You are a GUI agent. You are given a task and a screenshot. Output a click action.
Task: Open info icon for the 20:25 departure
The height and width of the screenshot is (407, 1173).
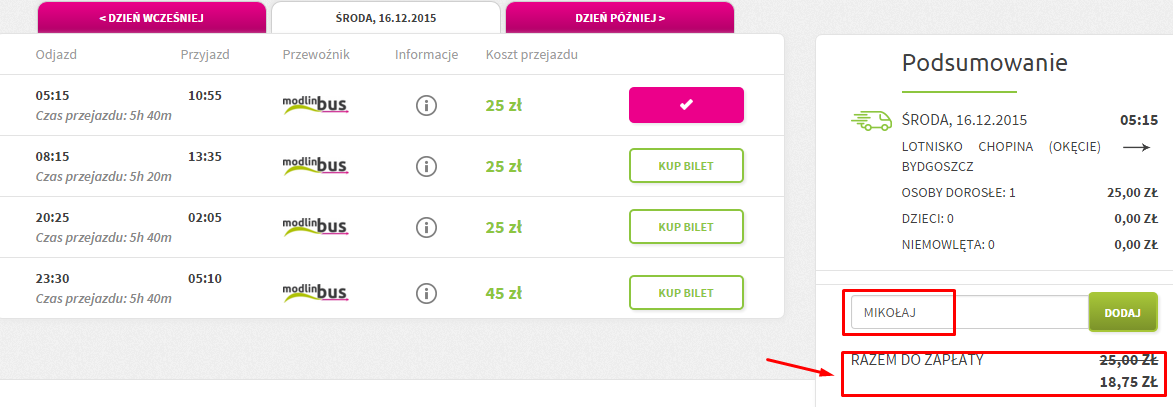(426, 227)
